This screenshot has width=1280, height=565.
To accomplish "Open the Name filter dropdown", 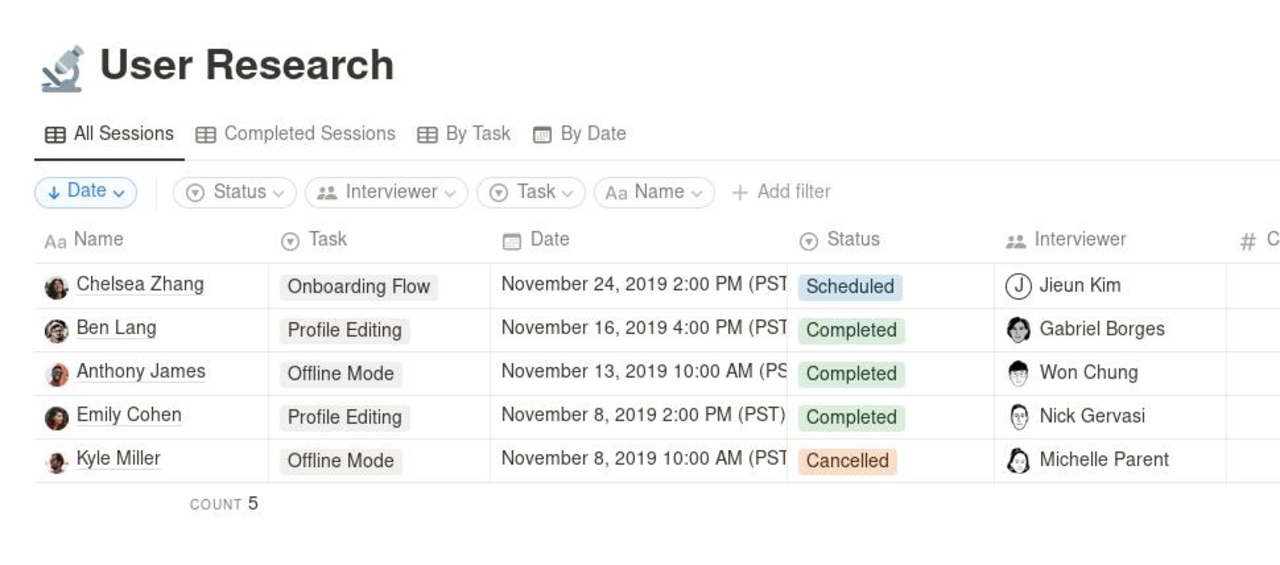I will coord(654,192).
